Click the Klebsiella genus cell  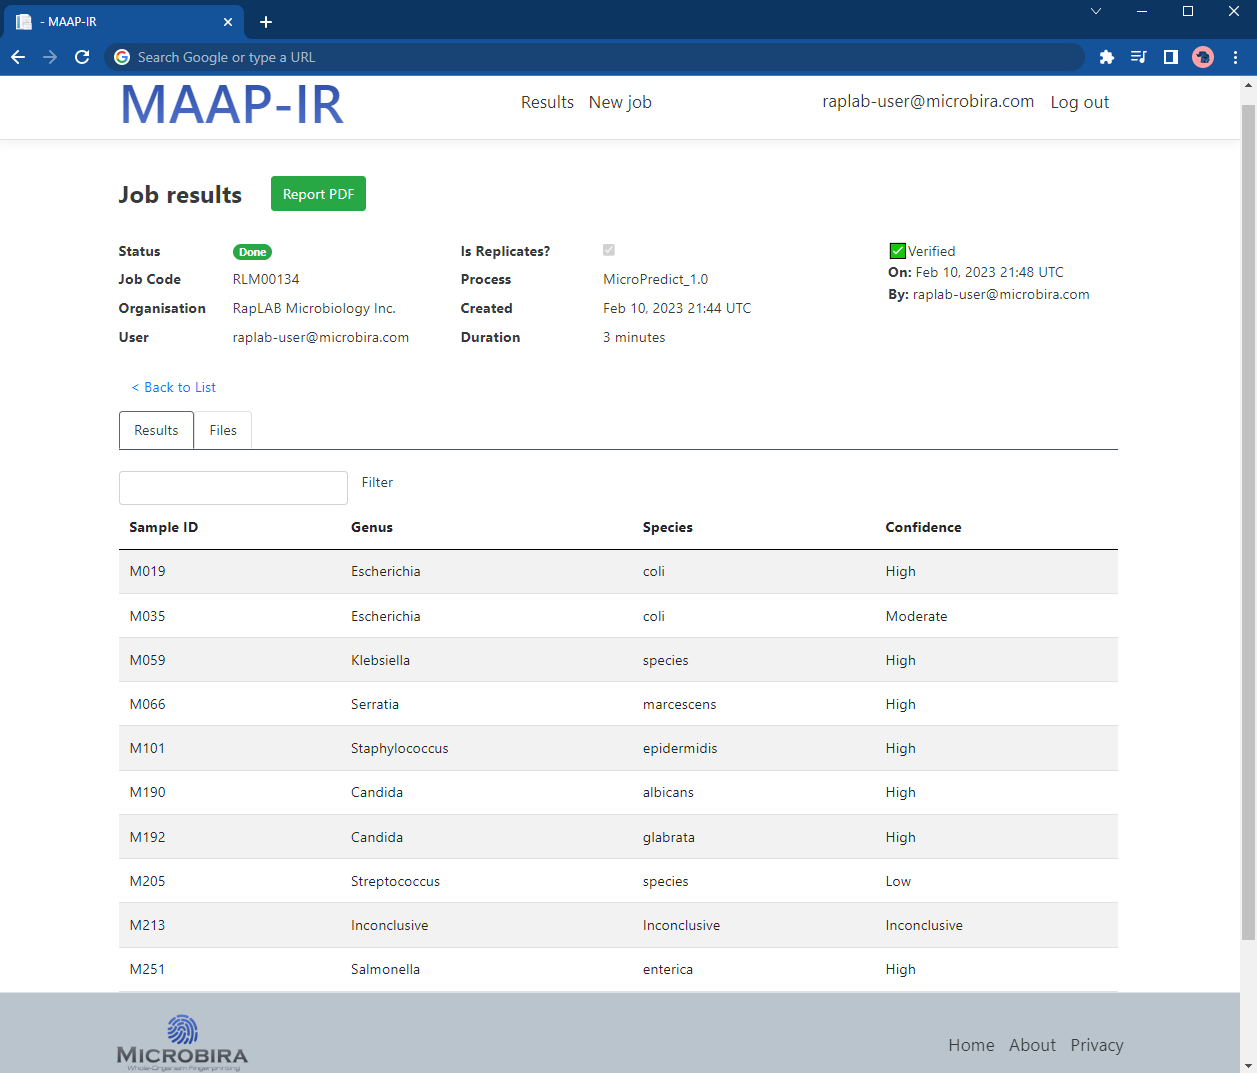[380, 660]
